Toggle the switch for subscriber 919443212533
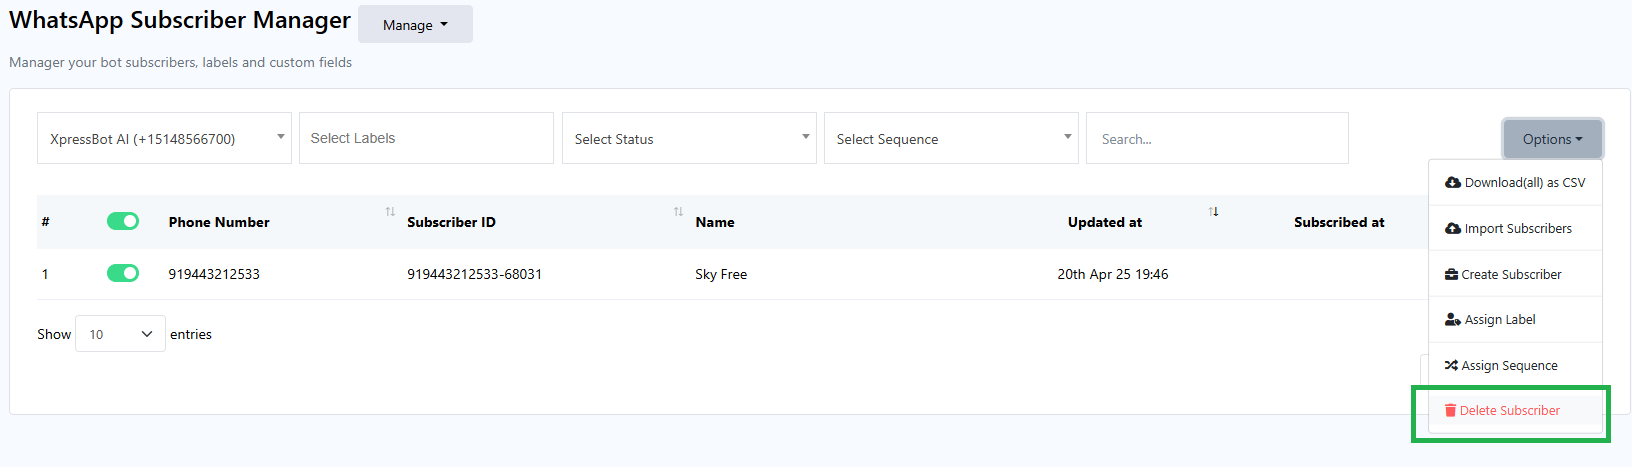 [x=123, y=273]
